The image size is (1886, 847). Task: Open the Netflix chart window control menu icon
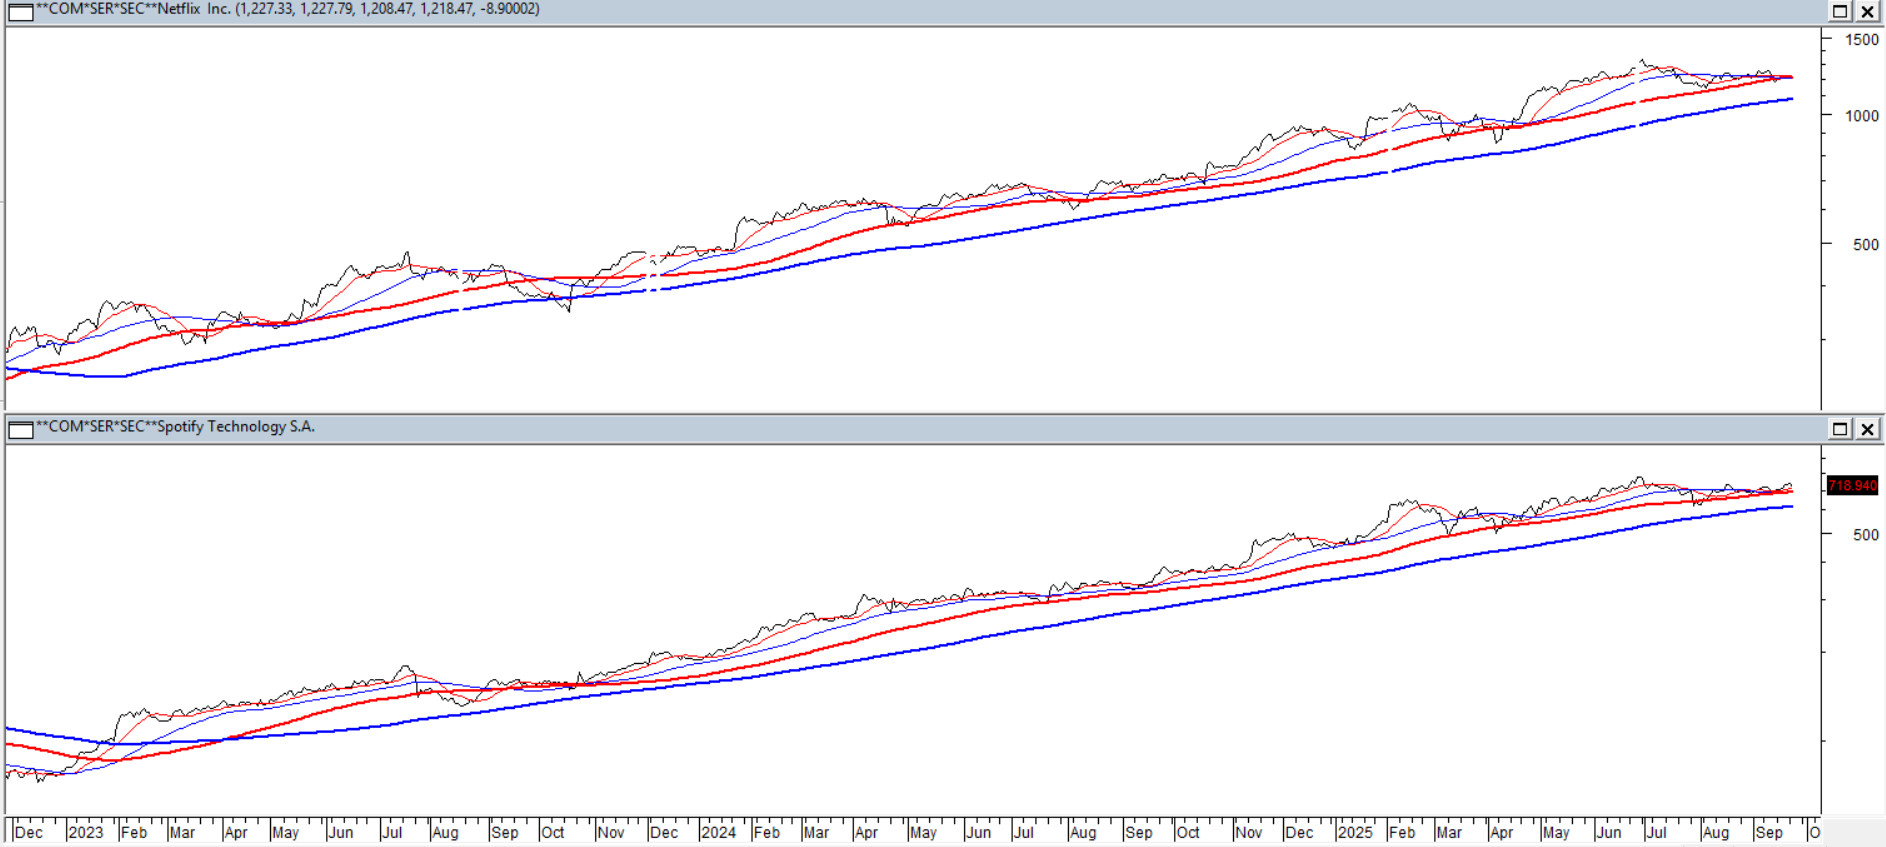point(20,11)
